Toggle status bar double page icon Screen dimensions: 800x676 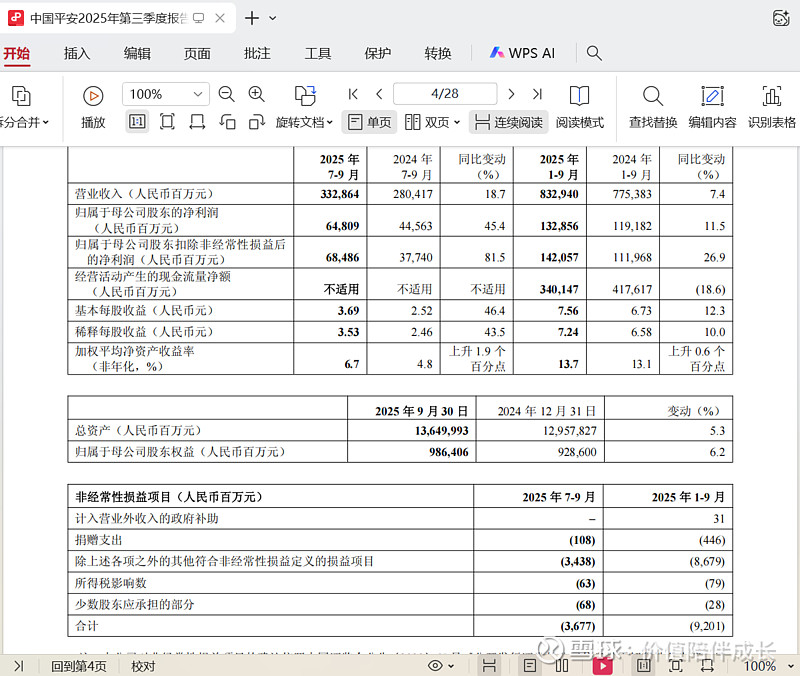tap(562, 666)
